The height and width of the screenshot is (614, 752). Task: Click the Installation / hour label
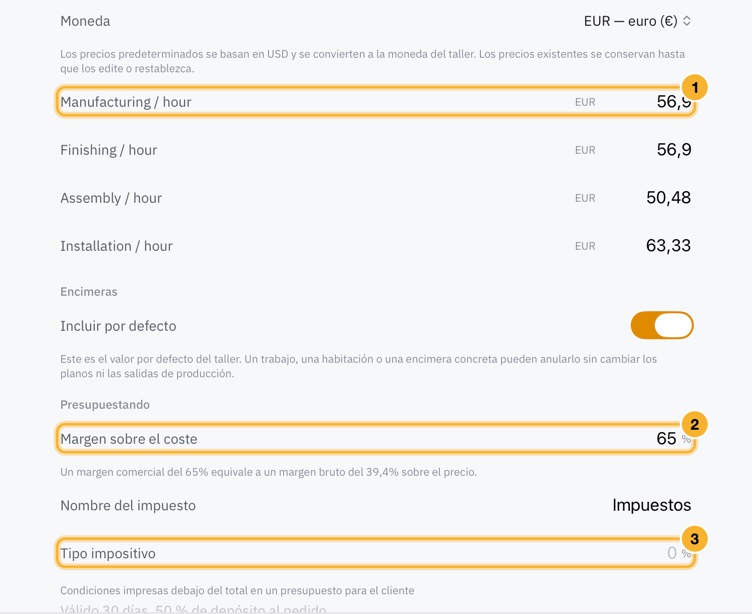(x=116, y=246)
